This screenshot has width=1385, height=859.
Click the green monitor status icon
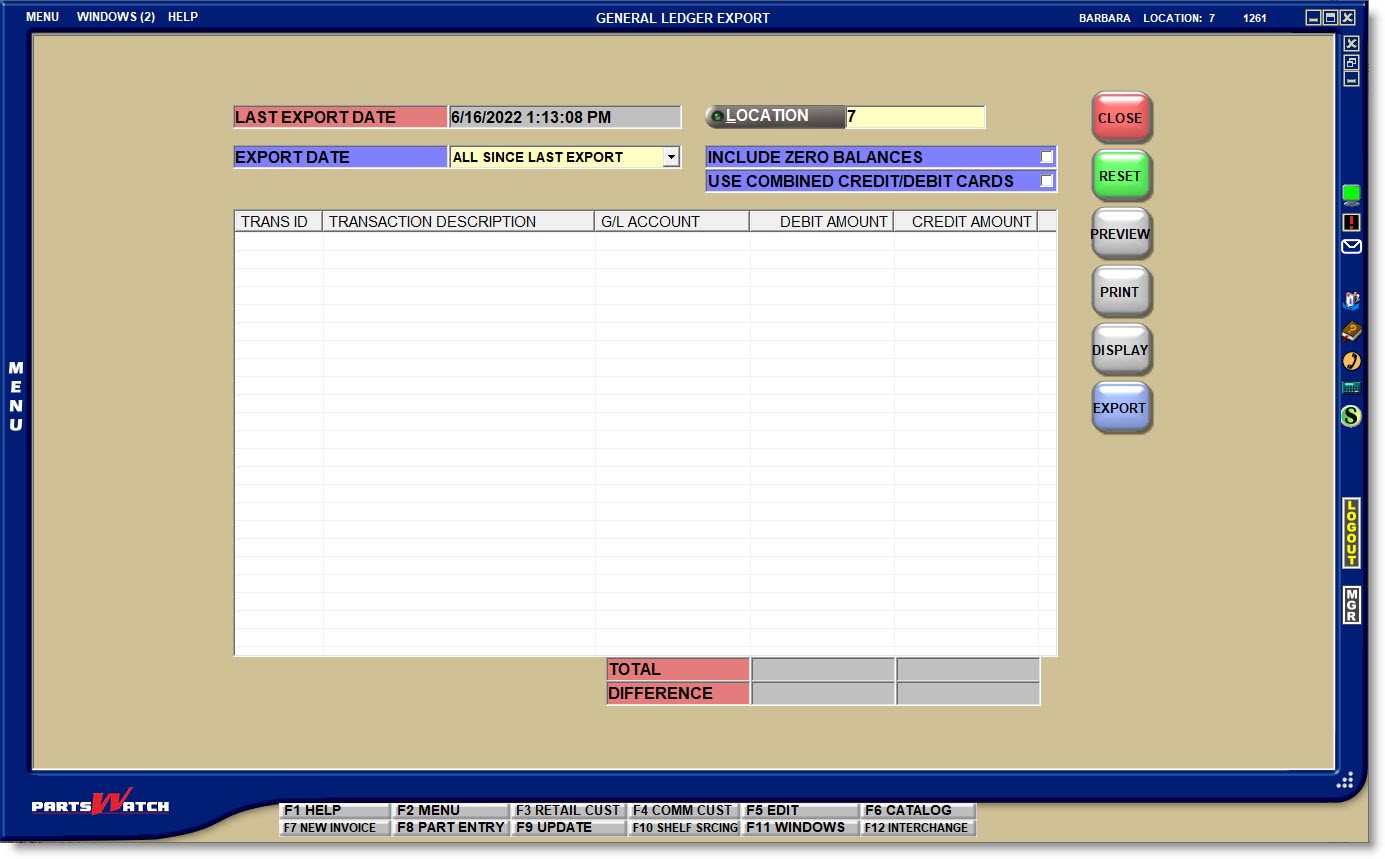pyautogui.click(x=1351, y=194)
